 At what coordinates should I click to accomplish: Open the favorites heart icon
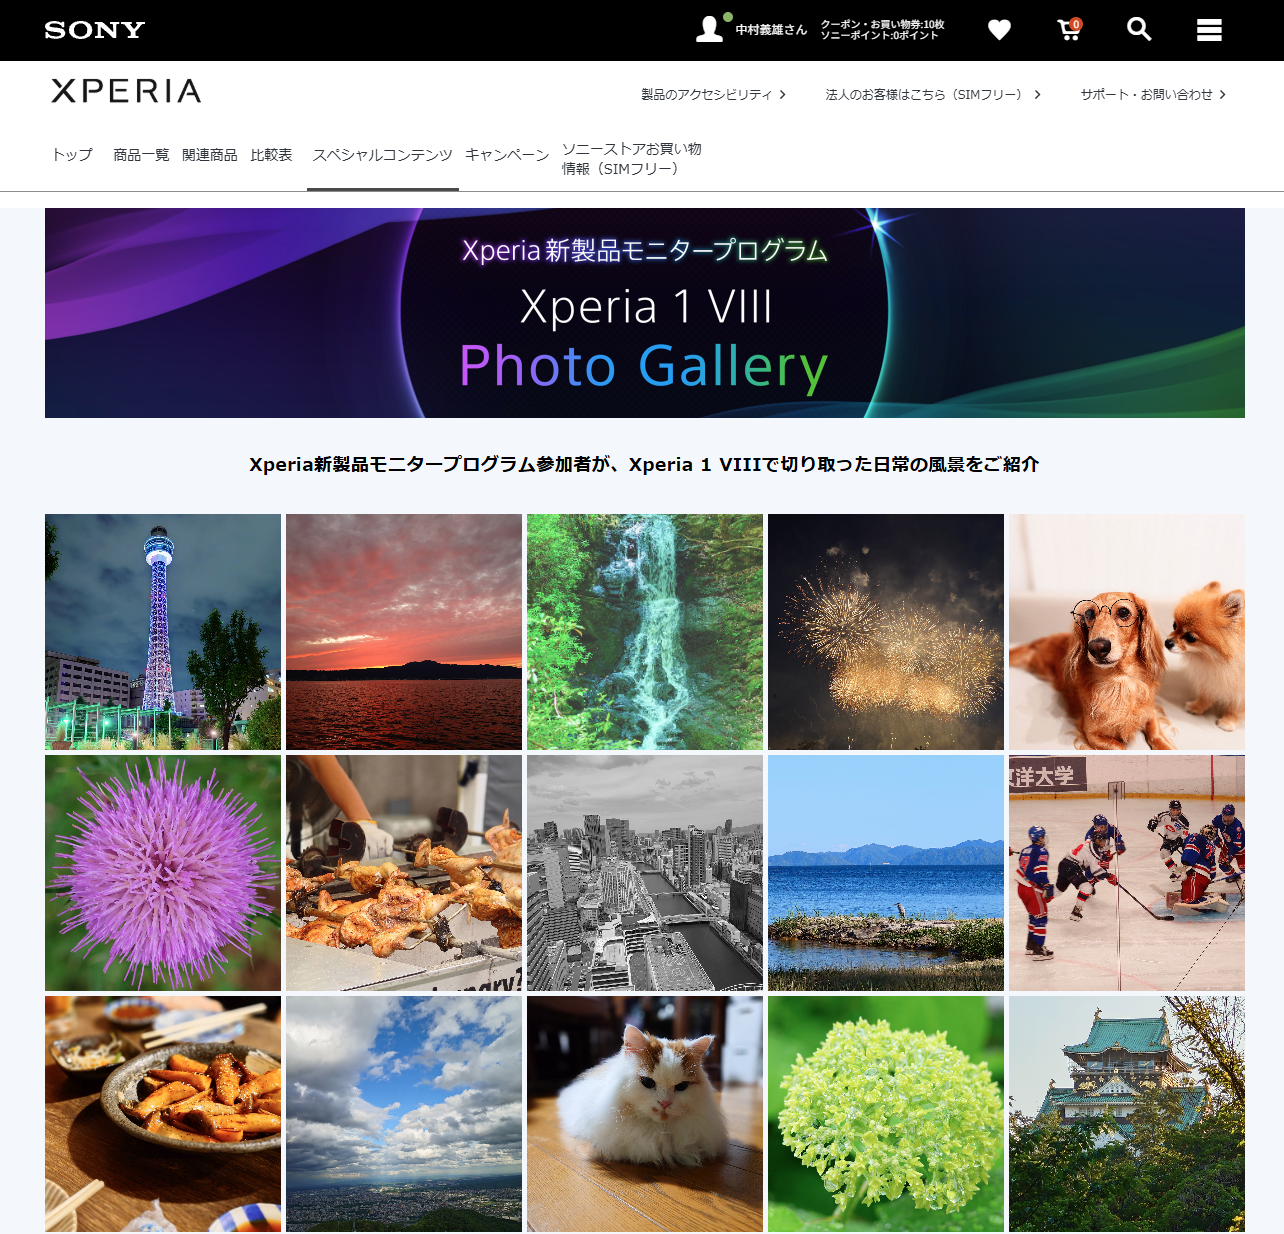999,30
